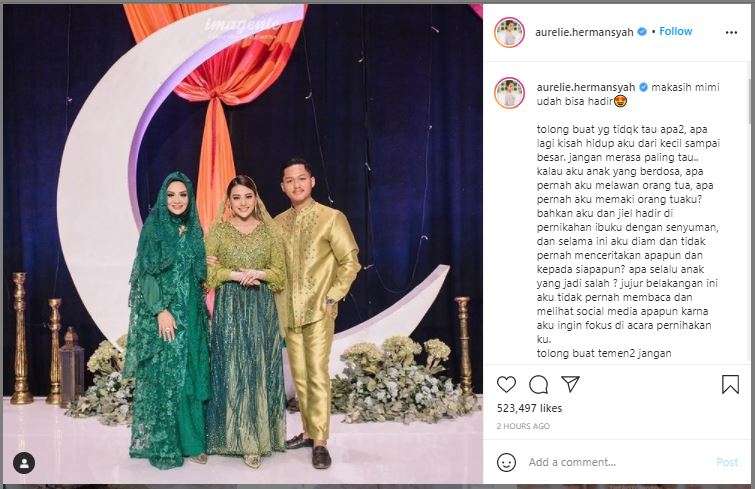Share post via paper plane icon
Image resolution: width=755 pixels, height=489 pixels.
pos(570,384)
